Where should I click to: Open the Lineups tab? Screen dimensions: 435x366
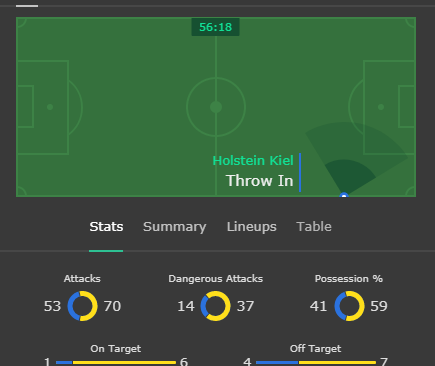click(252, 227)
